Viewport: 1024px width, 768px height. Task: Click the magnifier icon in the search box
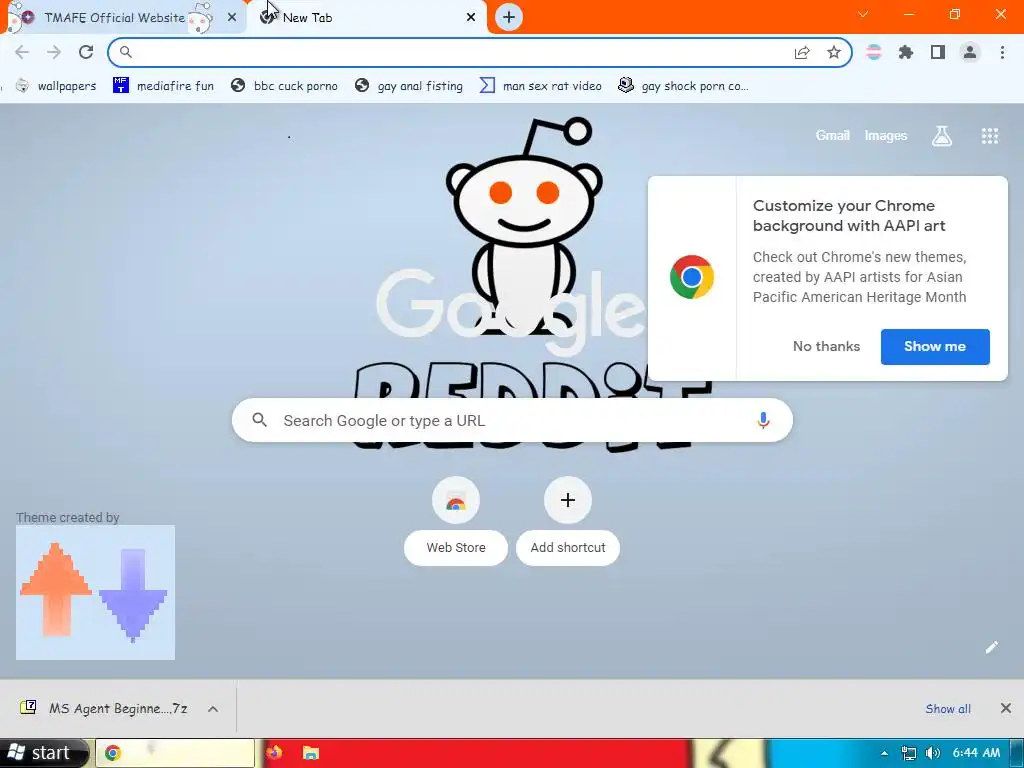[x=259, y=421]
